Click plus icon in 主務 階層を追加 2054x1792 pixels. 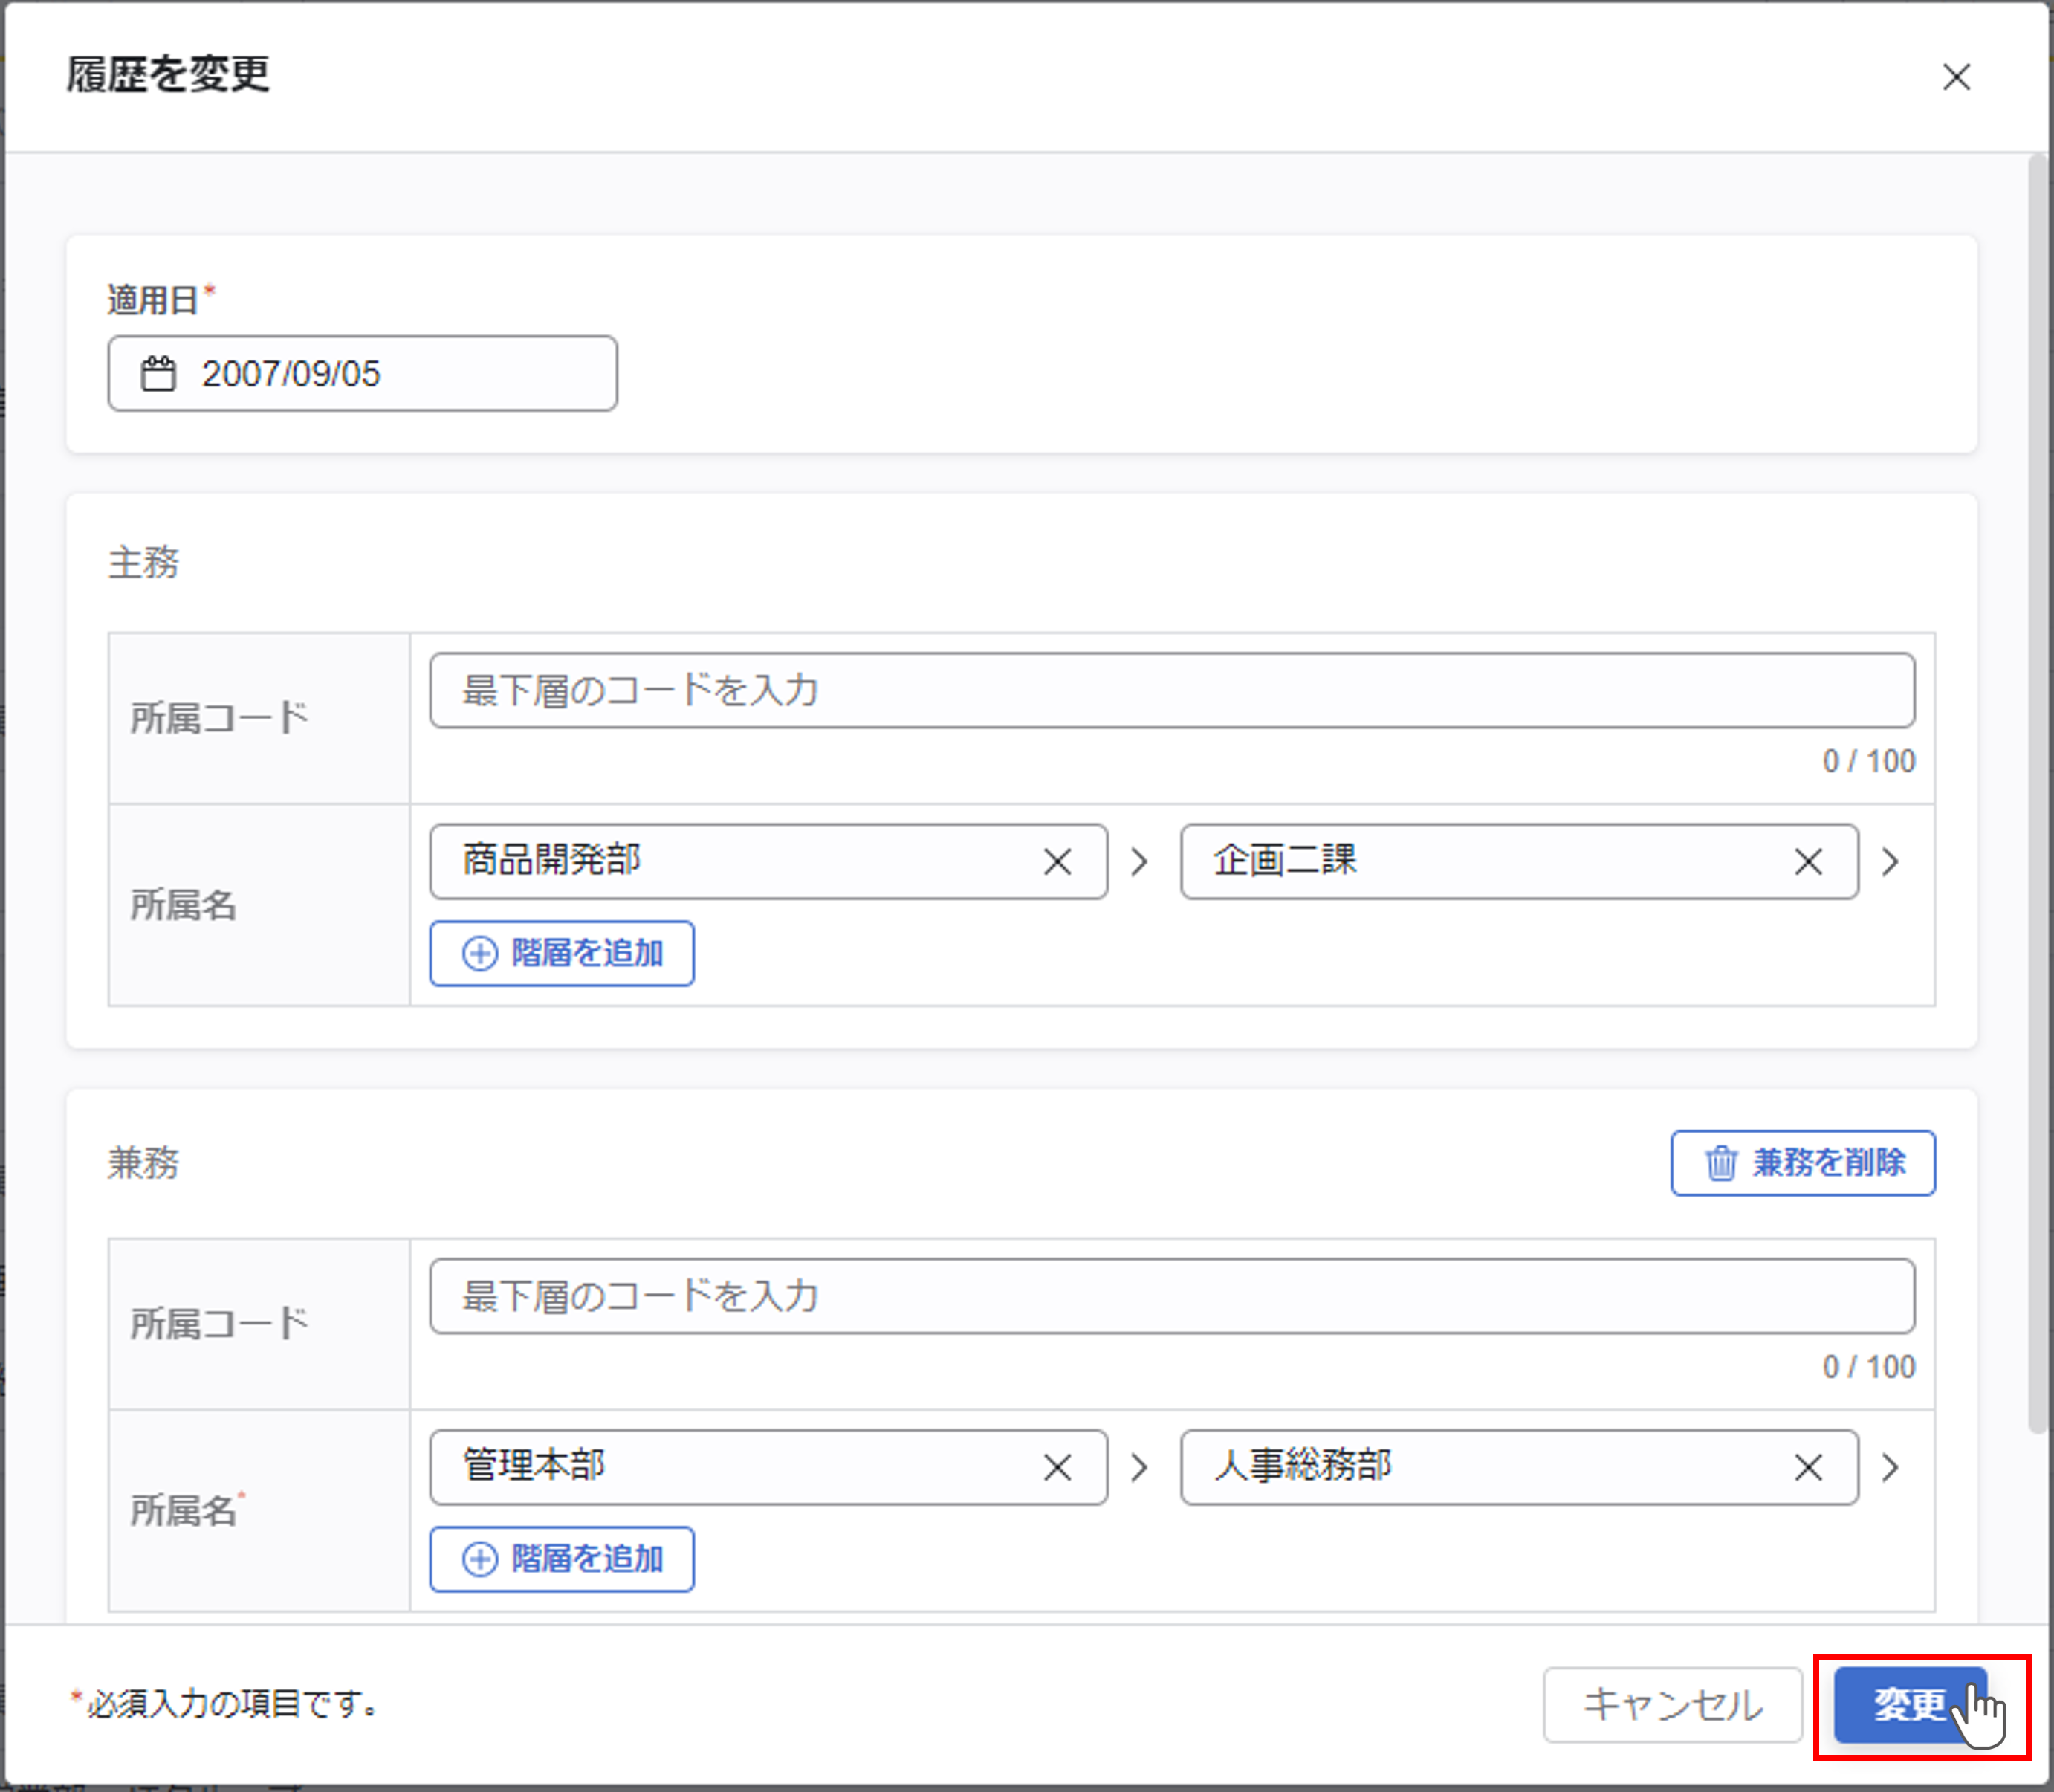(480, 953)
